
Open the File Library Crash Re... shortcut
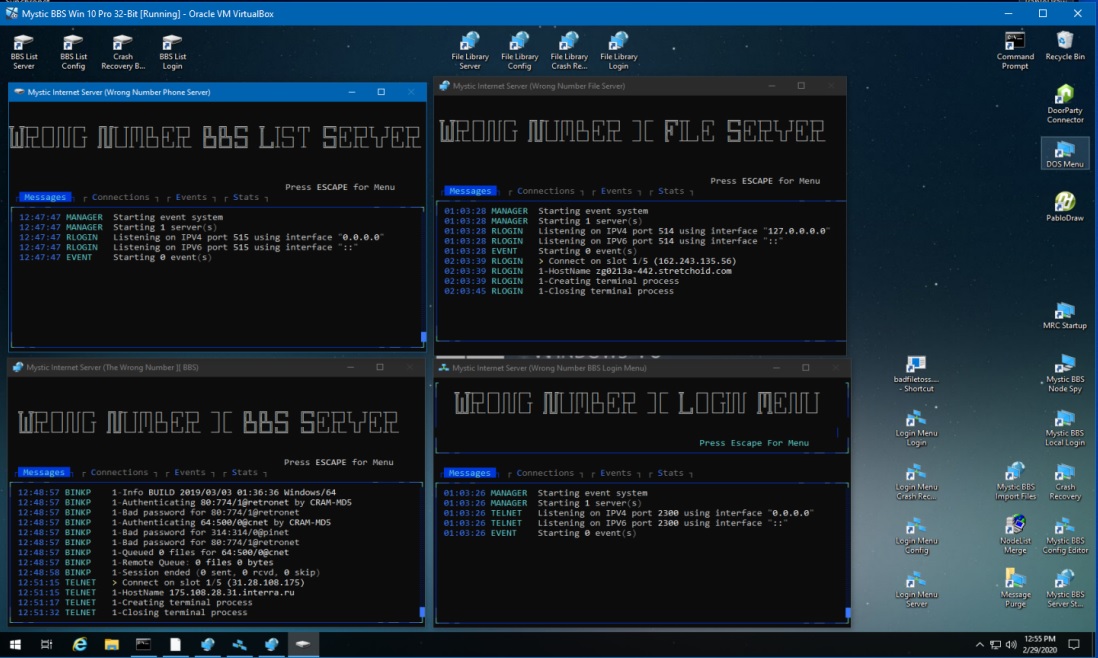coord(569,51)
